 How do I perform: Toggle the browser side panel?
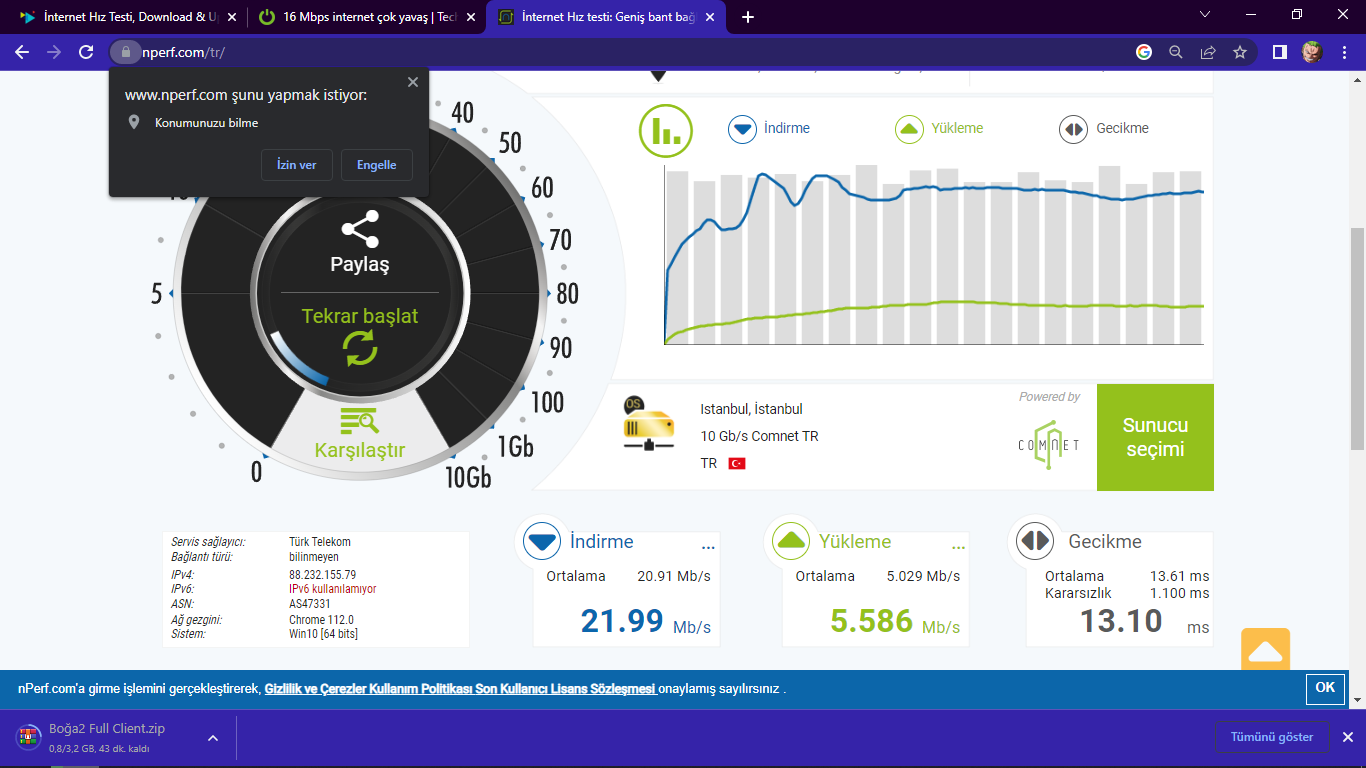[1279, 52]
